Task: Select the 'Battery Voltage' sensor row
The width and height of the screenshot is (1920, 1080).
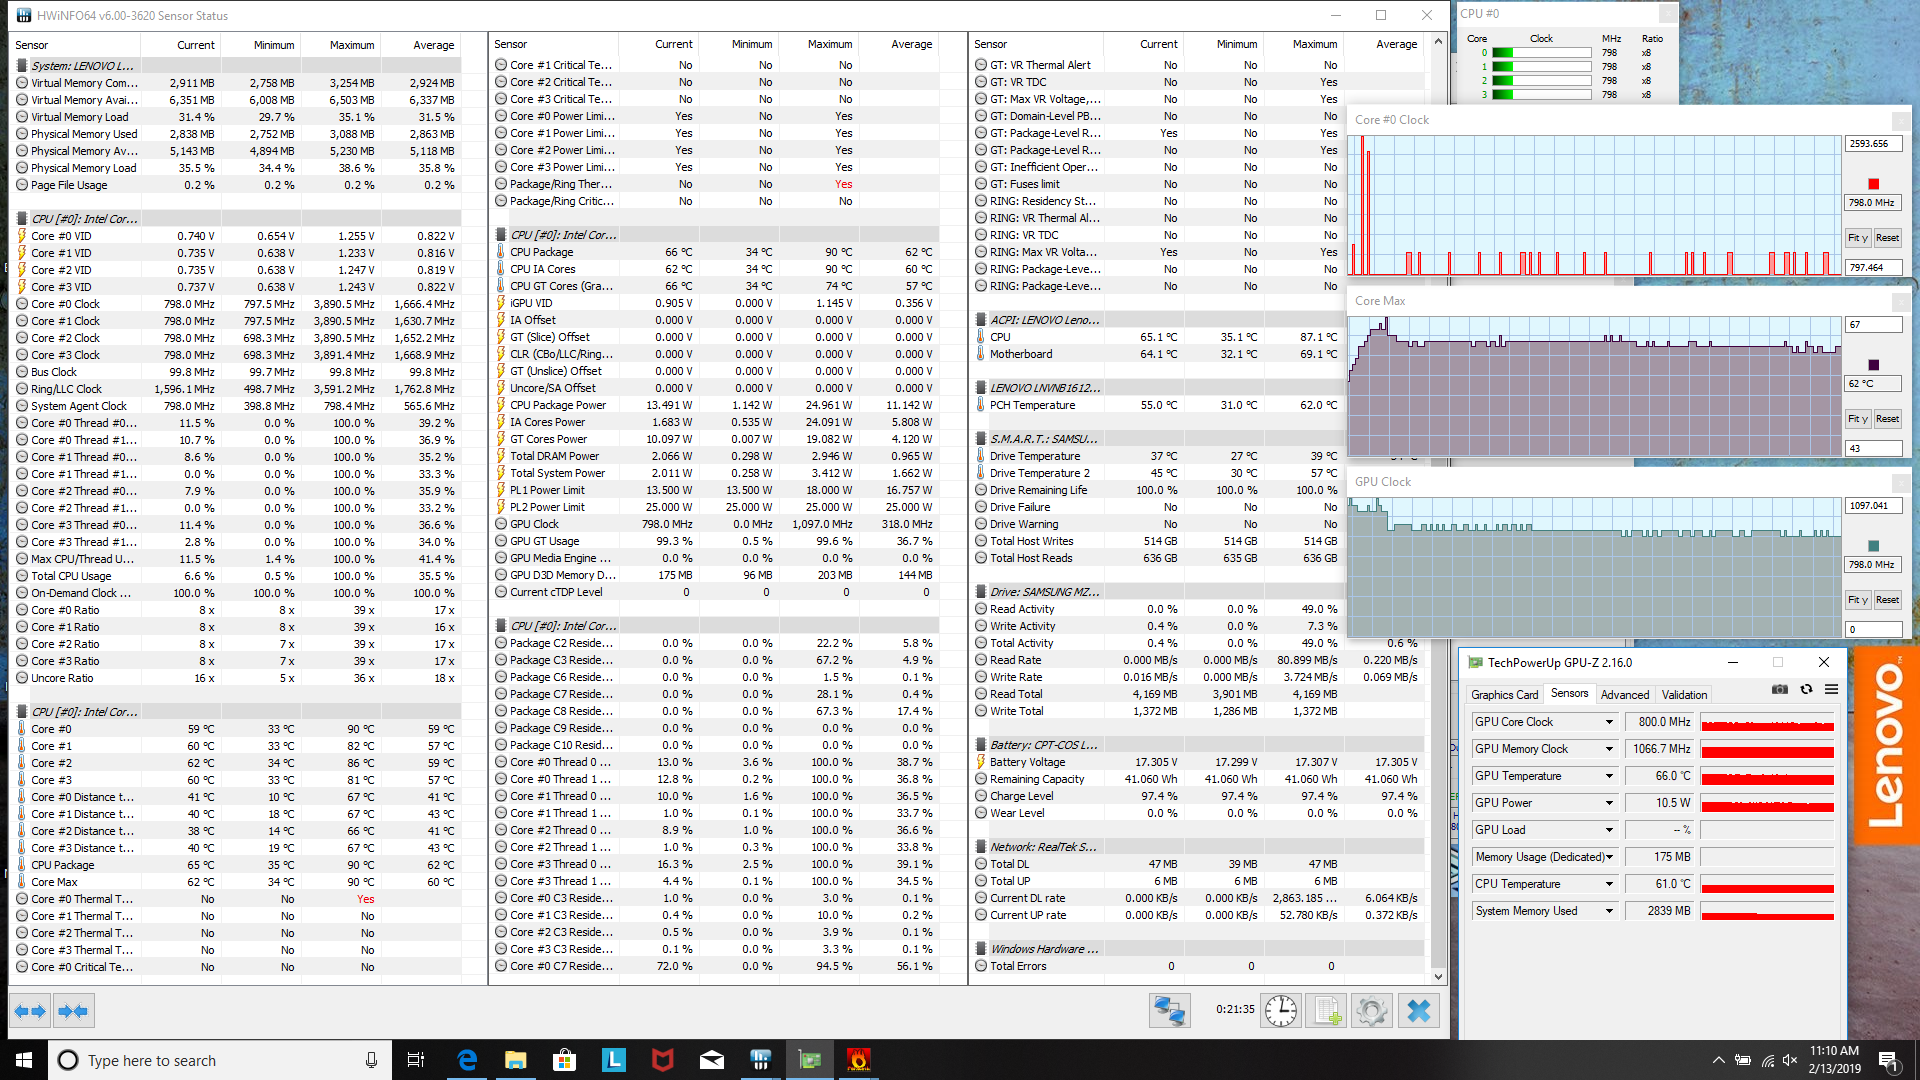Action: pyautogui.click(x=1197, y=762)
